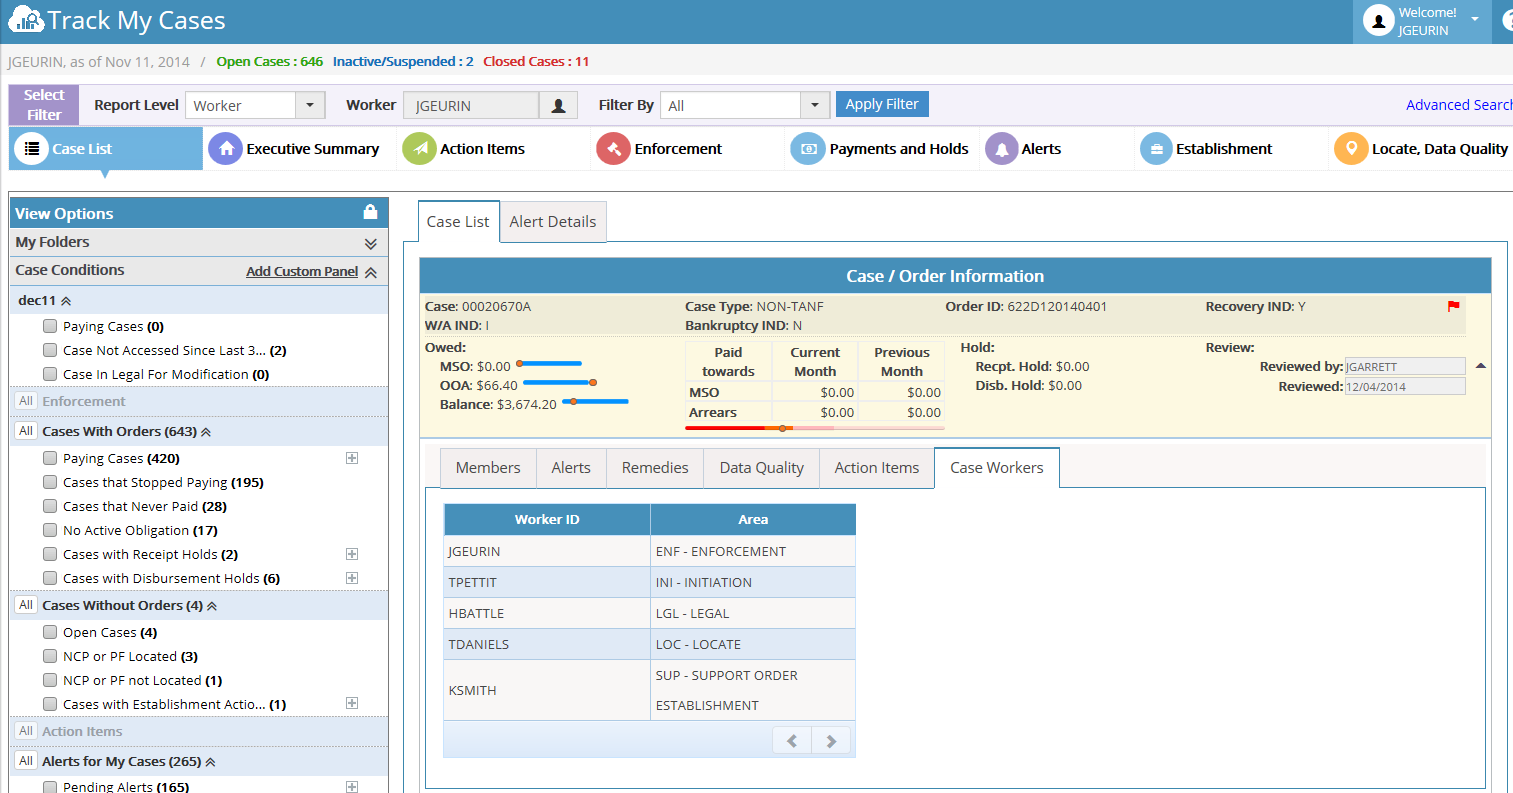This screenshot has width=1513, height=793.
Task: Check No Active Obligation (17)
Action: click(50, 530)
